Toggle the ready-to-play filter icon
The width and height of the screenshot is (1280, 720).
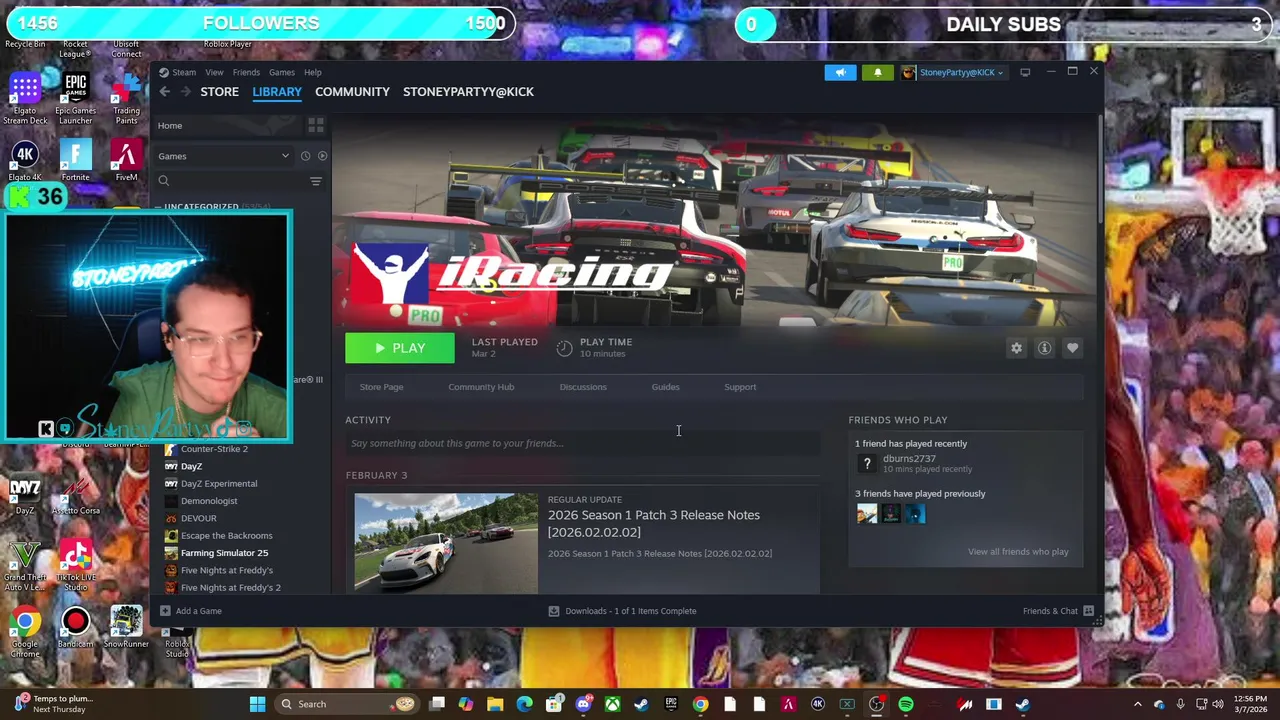coord(321,156)
